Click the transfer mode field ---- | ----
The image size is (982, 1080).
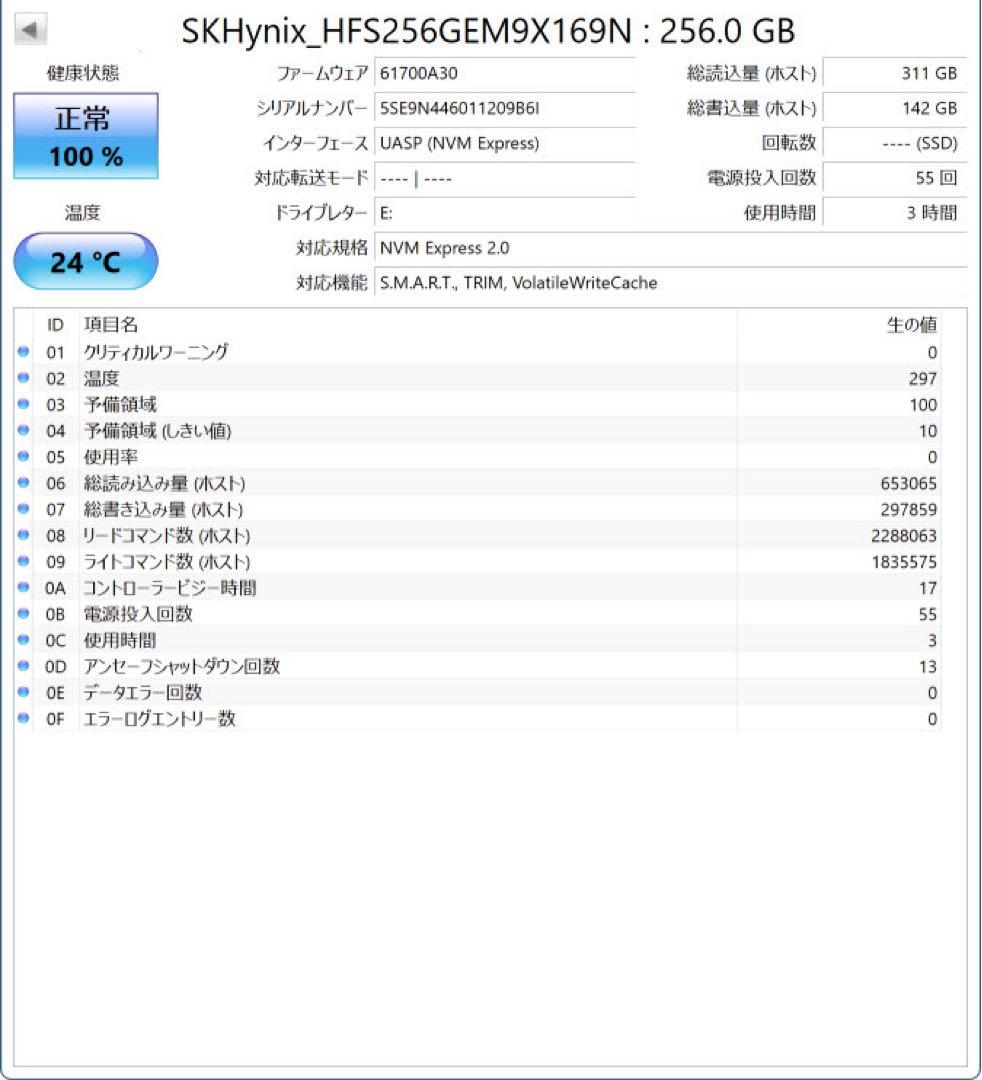pos(504,178)
